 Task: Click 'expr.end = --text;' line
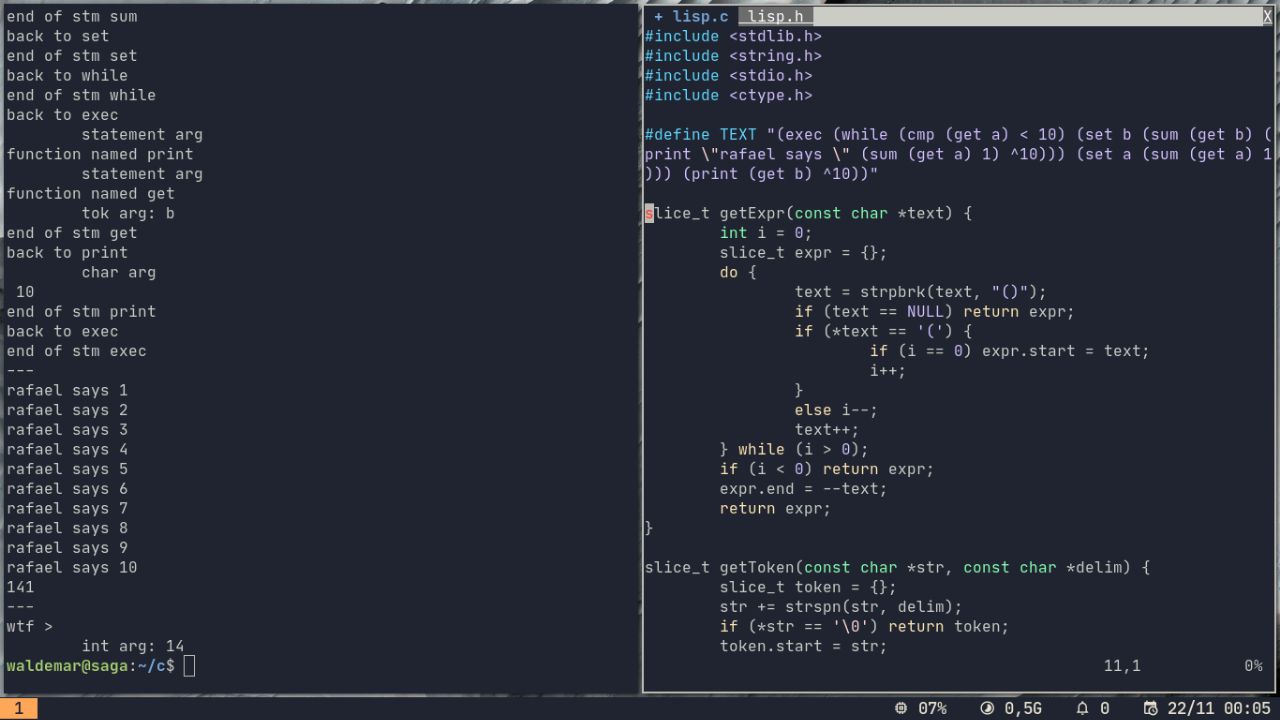[x=803, y=489]
